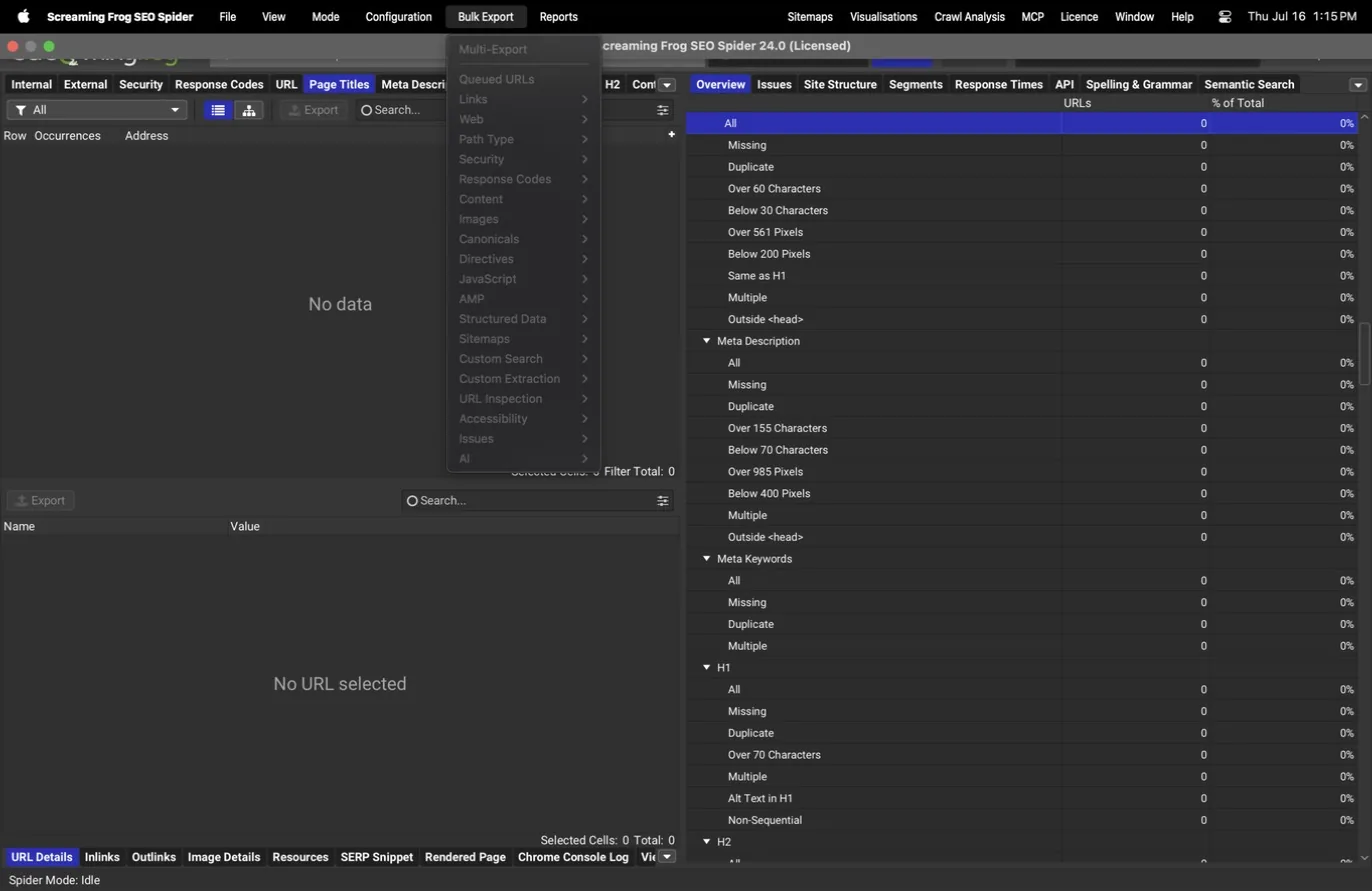Click the Value column header in the lower pane
This screenshot has width=1372, height=891.
click(245, 526)
